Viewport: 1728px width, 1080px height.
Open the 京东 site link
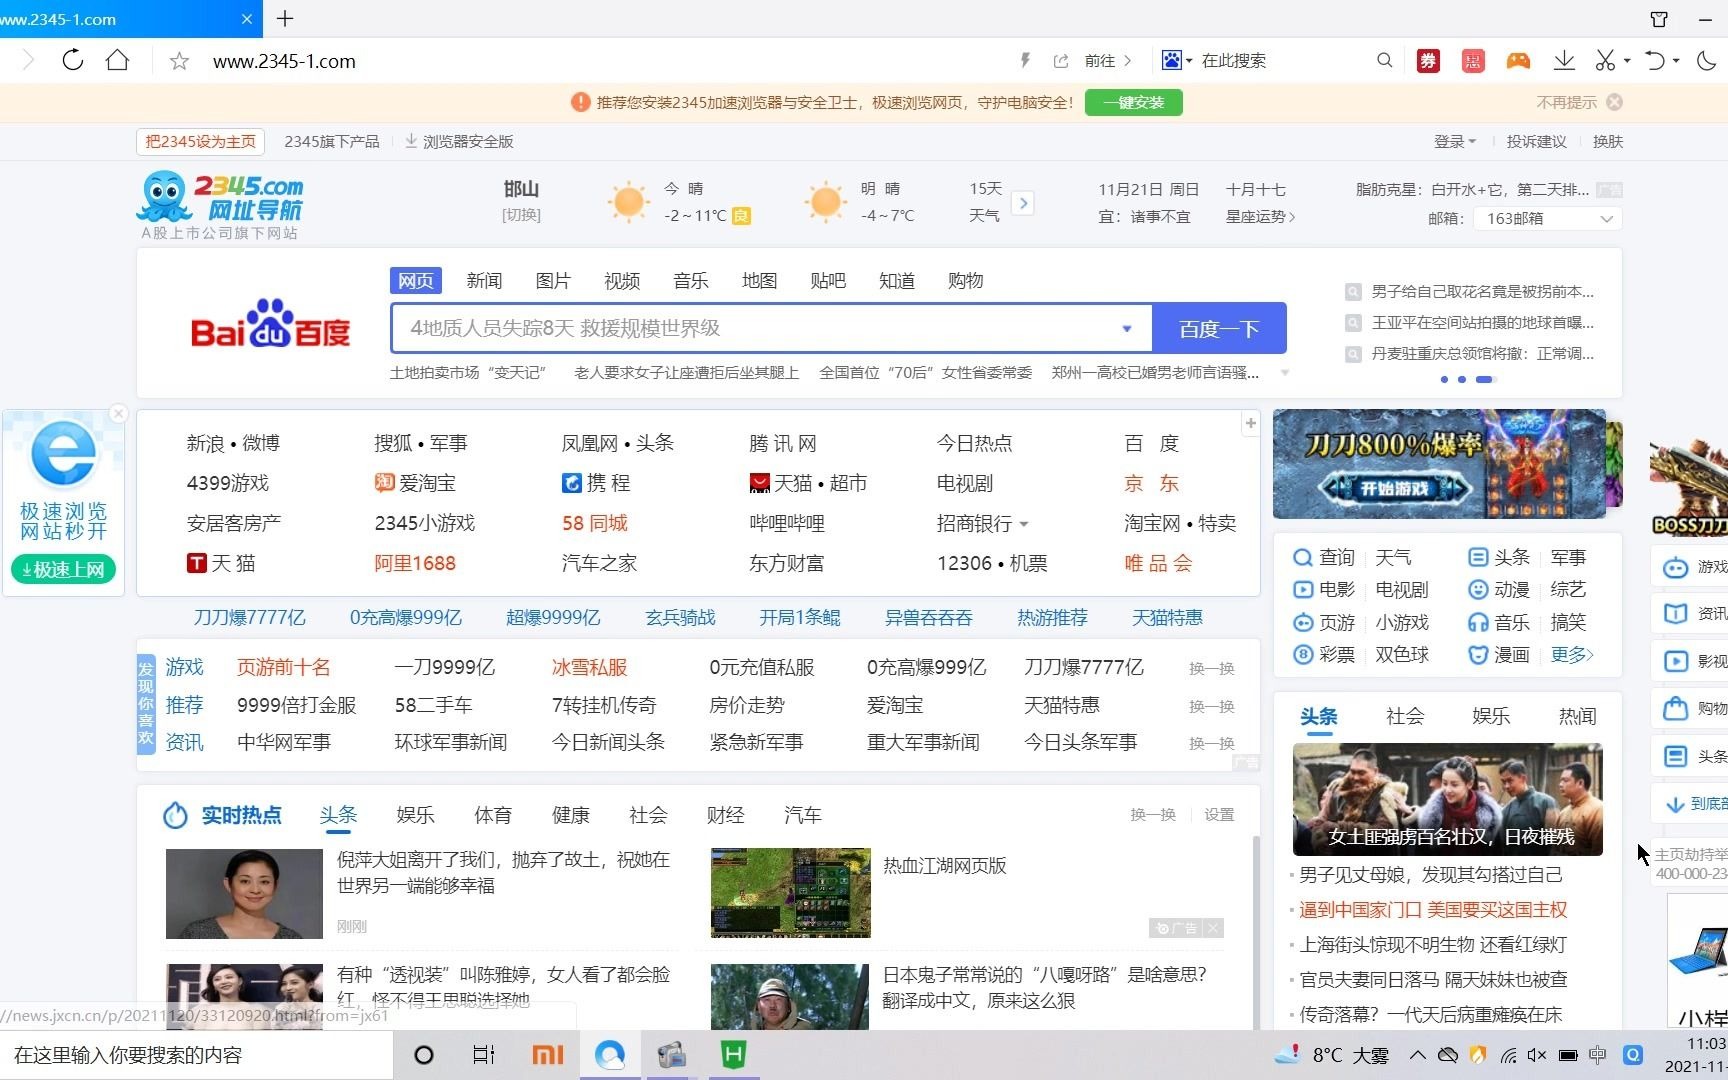click(1152, 483)
